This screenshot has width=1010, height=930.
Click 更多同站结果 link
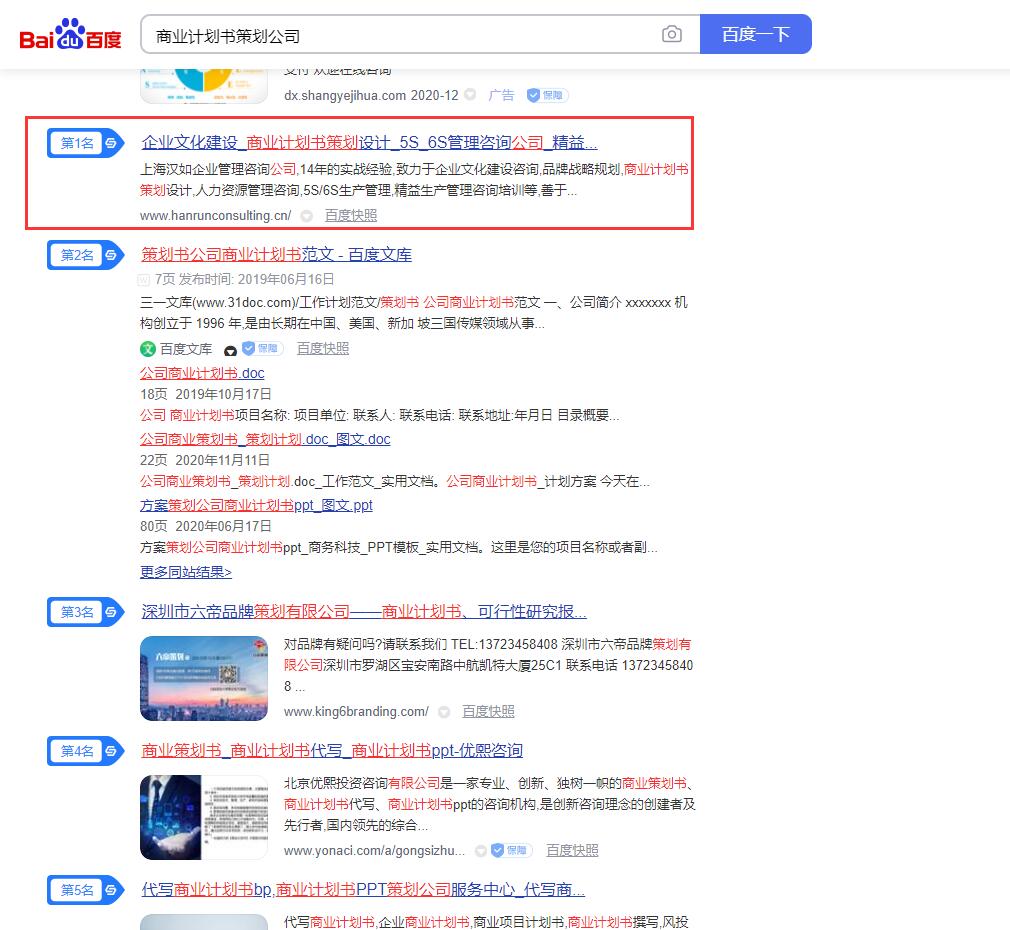pyautogui.click(x=185, y=572)
